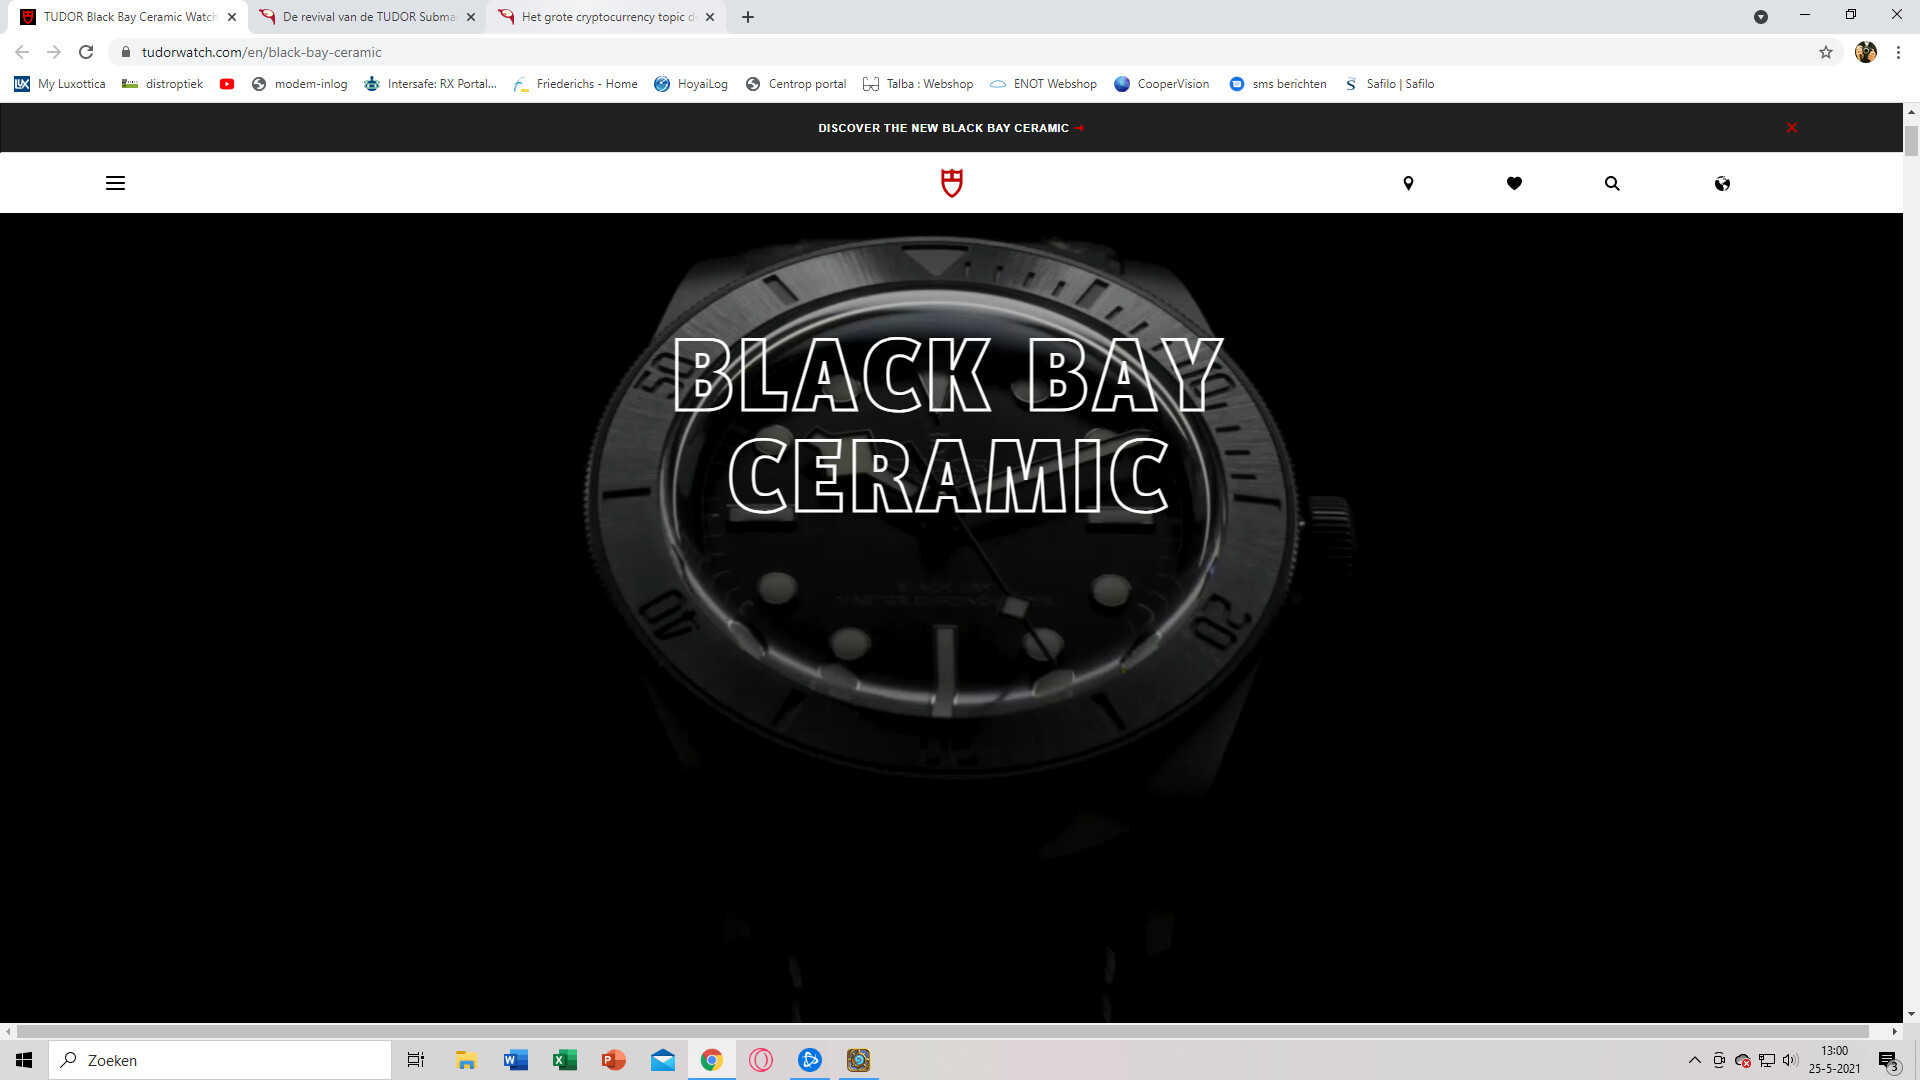This screenshot has height=1080, width=1920.
Task: Open site search magnifier icon
Action: 1612,183
